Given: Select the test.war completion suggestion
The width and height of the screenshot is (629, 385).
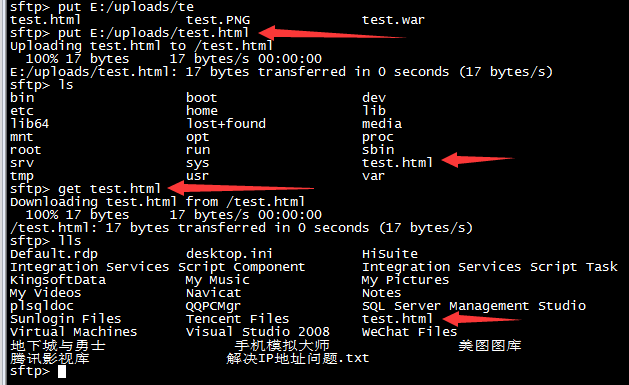Looking at the screenshot, I should pos(393,20).
